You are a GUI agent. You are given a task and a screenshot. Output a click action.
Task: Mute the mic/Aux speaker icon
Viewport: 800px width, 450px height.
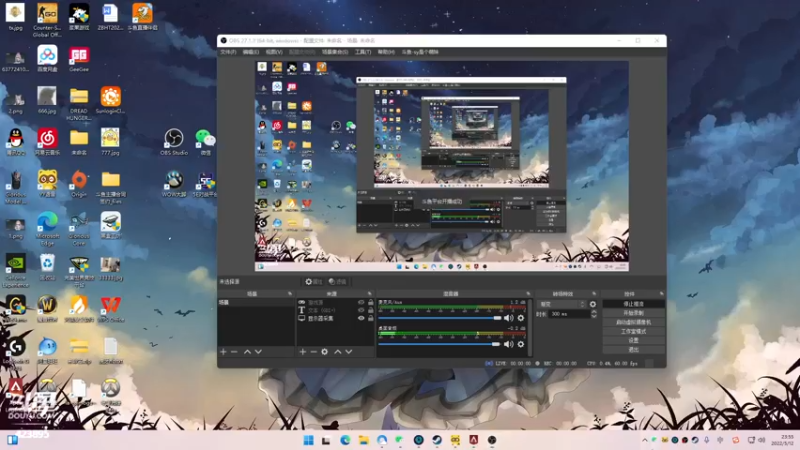509,318
